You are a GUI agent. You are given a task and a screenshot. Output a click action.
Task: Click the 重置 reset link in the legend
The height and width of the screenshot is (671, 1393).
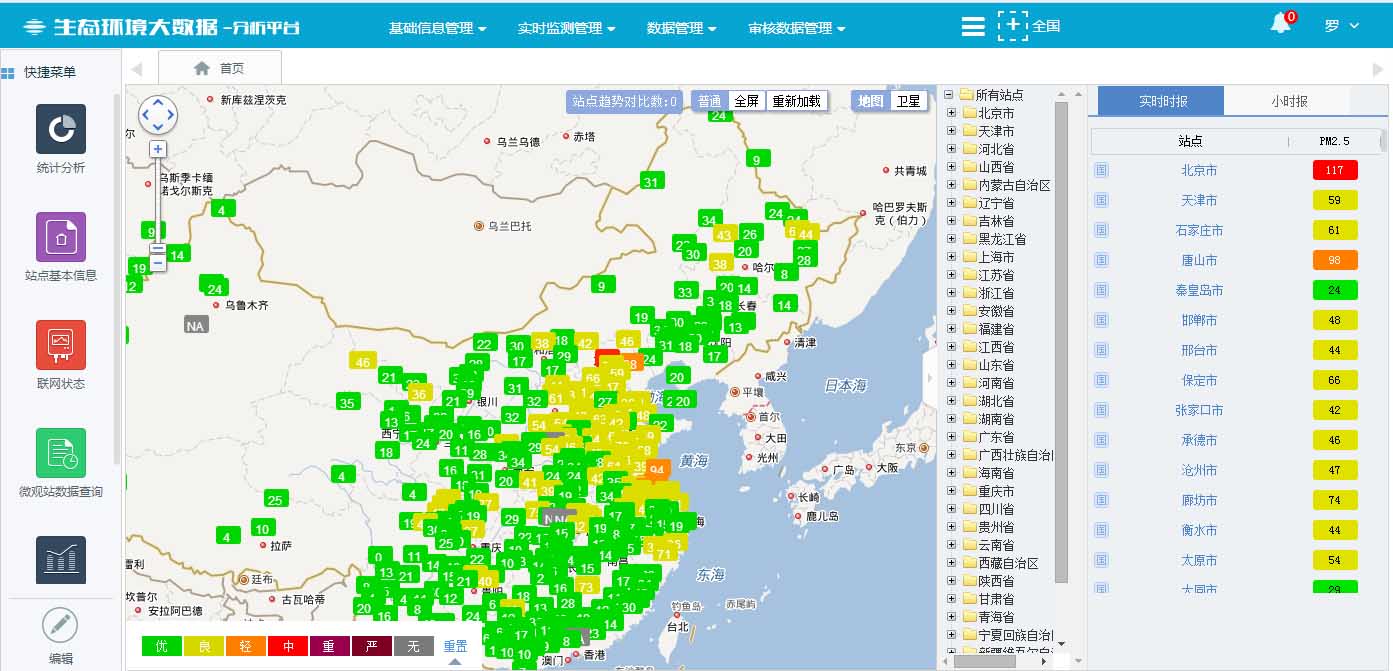point(455,646)
